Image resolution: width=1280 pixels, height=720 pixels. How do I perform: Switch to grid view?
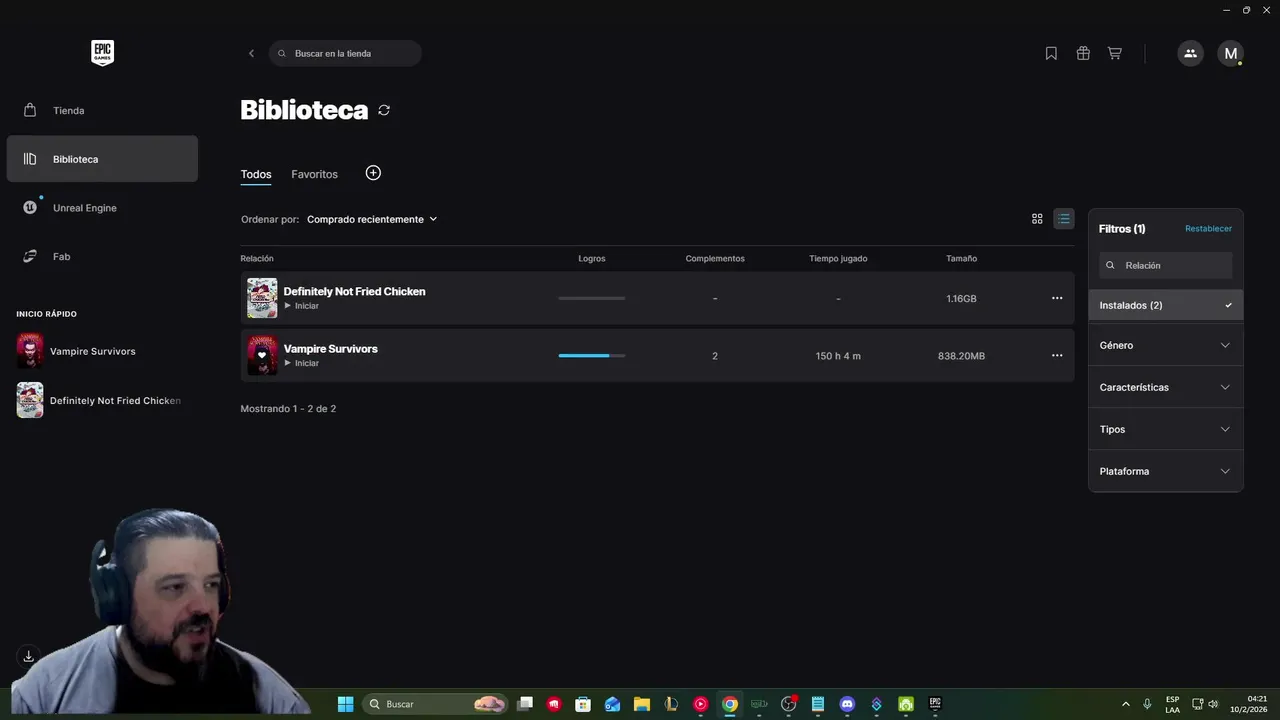pyautogui.click(x=1037, y=219)
